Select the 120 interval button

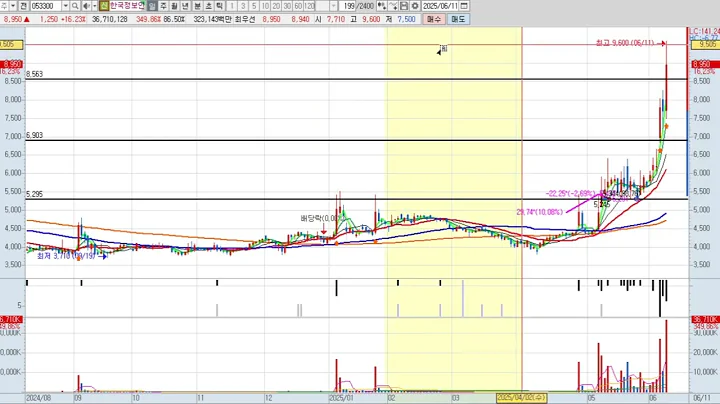point(309,6)
